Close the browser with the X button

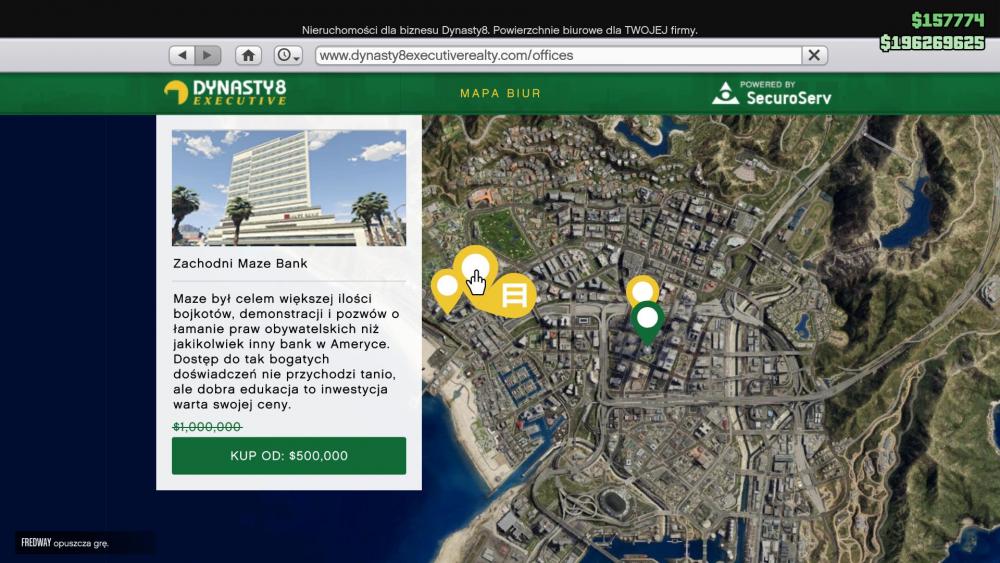tap(814, 55)
